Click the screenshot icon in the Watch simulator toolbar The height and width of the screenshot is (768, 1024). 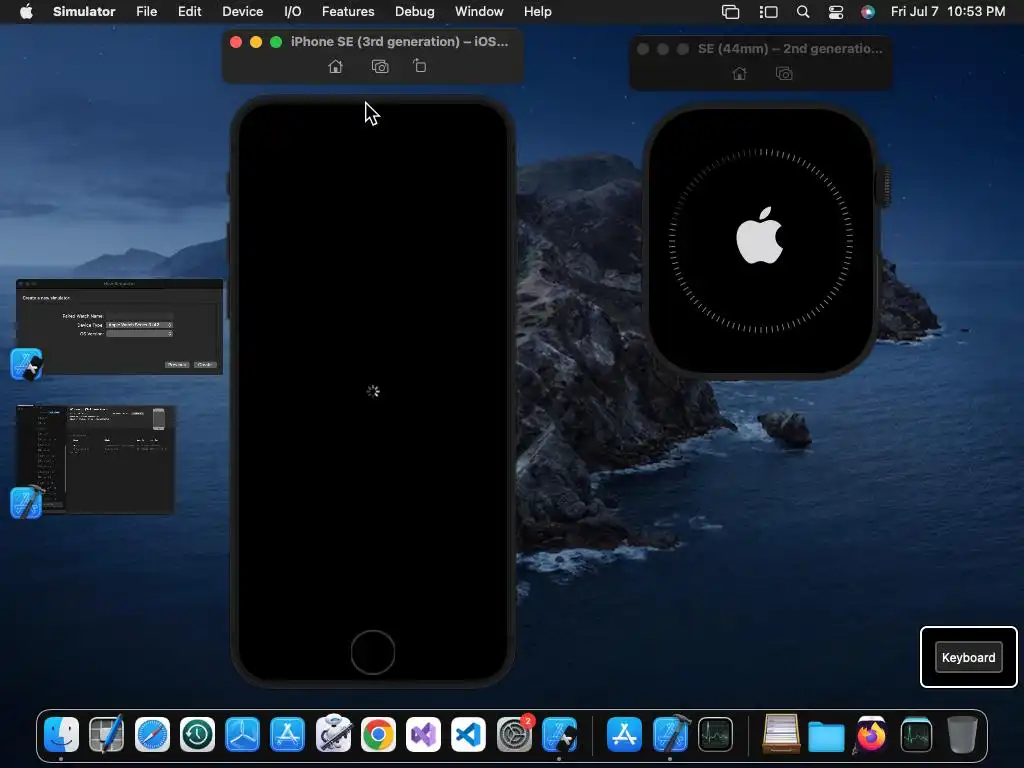click(x=784, y=74)
